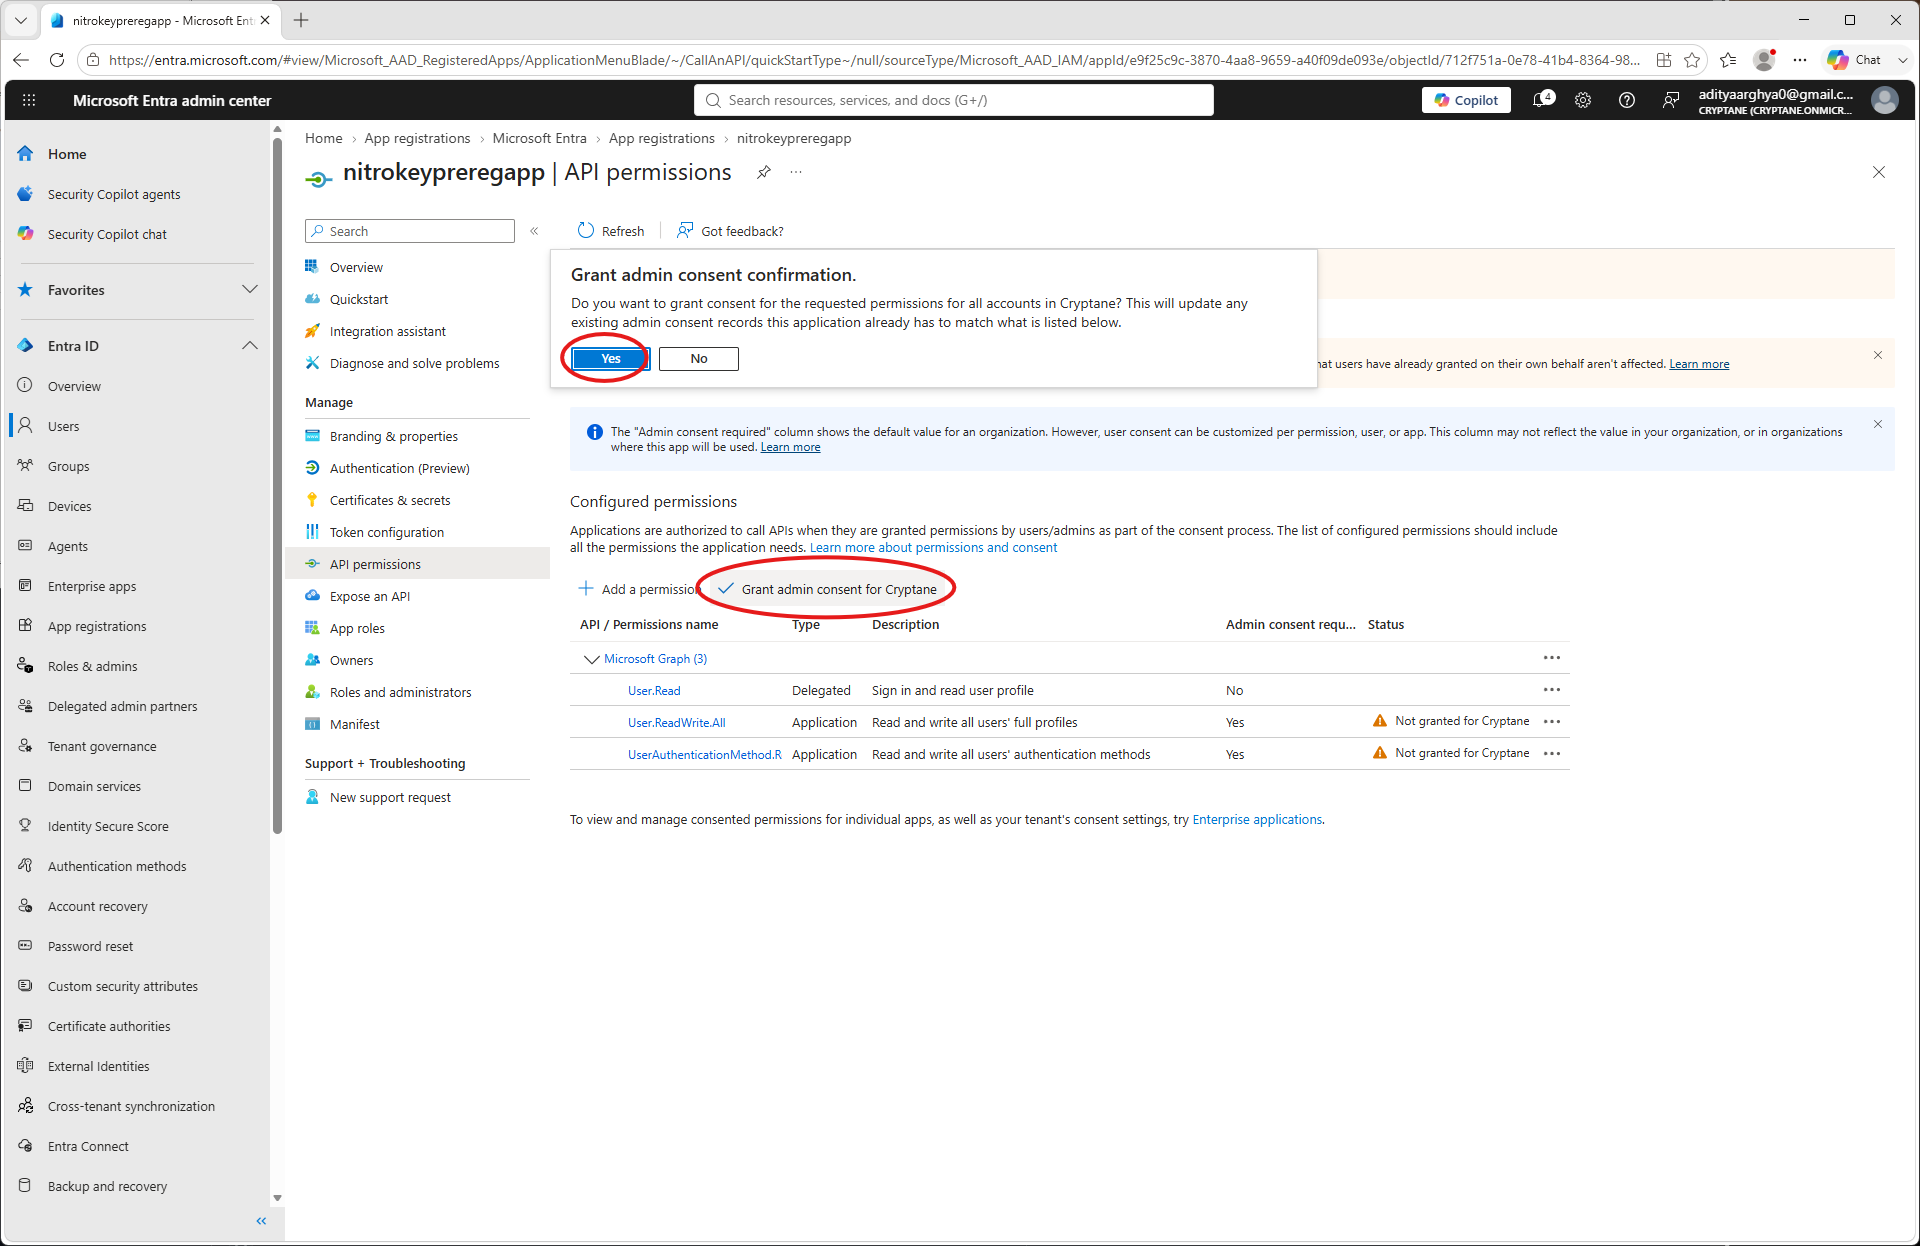Open Token configuration

tap(387, 533)
